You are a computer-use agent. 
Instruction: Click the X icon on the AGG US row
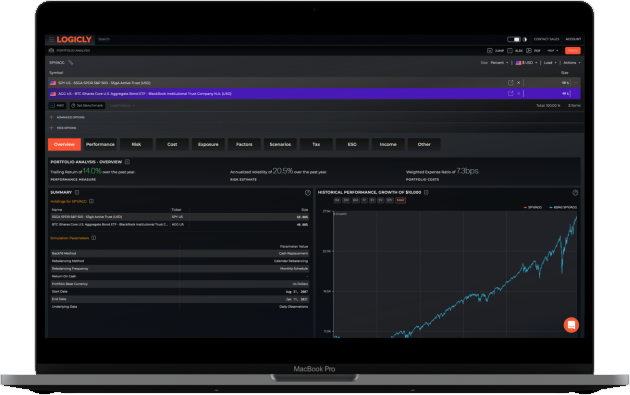pyautogui.click(x=519, y=94)
